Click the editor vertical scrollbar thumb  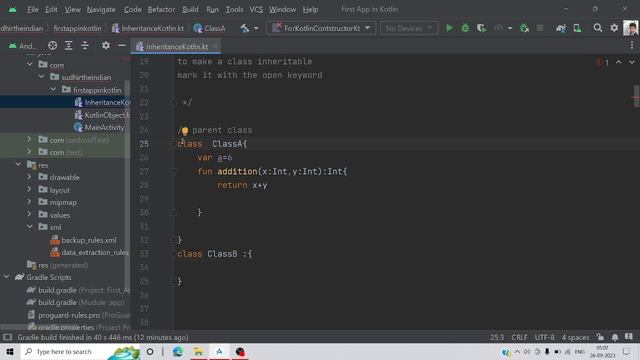[x=636, y=96]
